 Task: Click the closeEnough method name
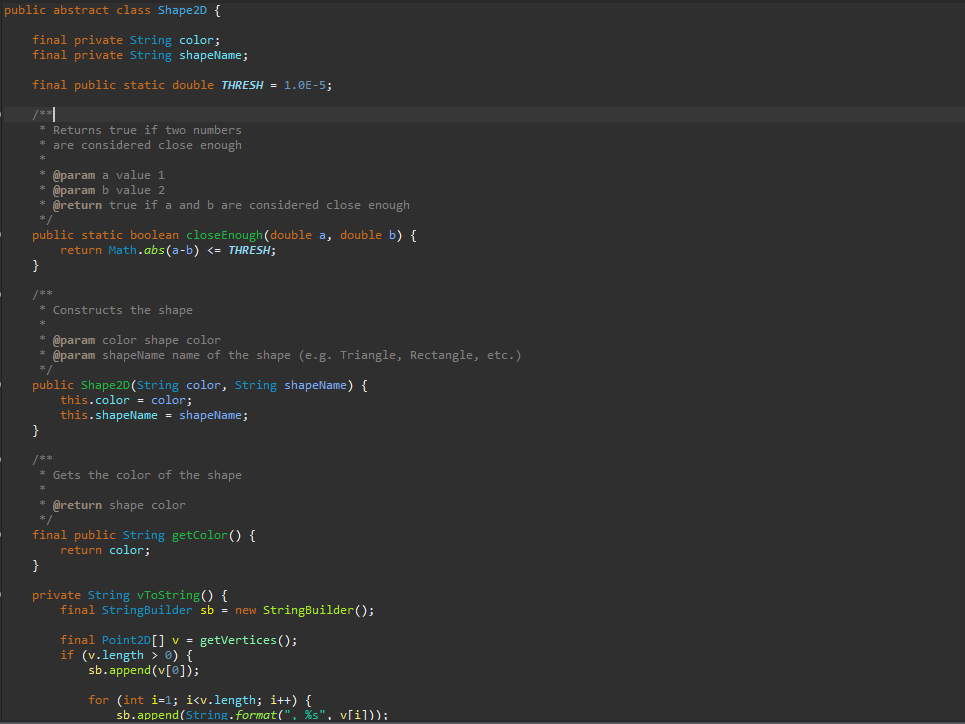(x=224, y=234)
